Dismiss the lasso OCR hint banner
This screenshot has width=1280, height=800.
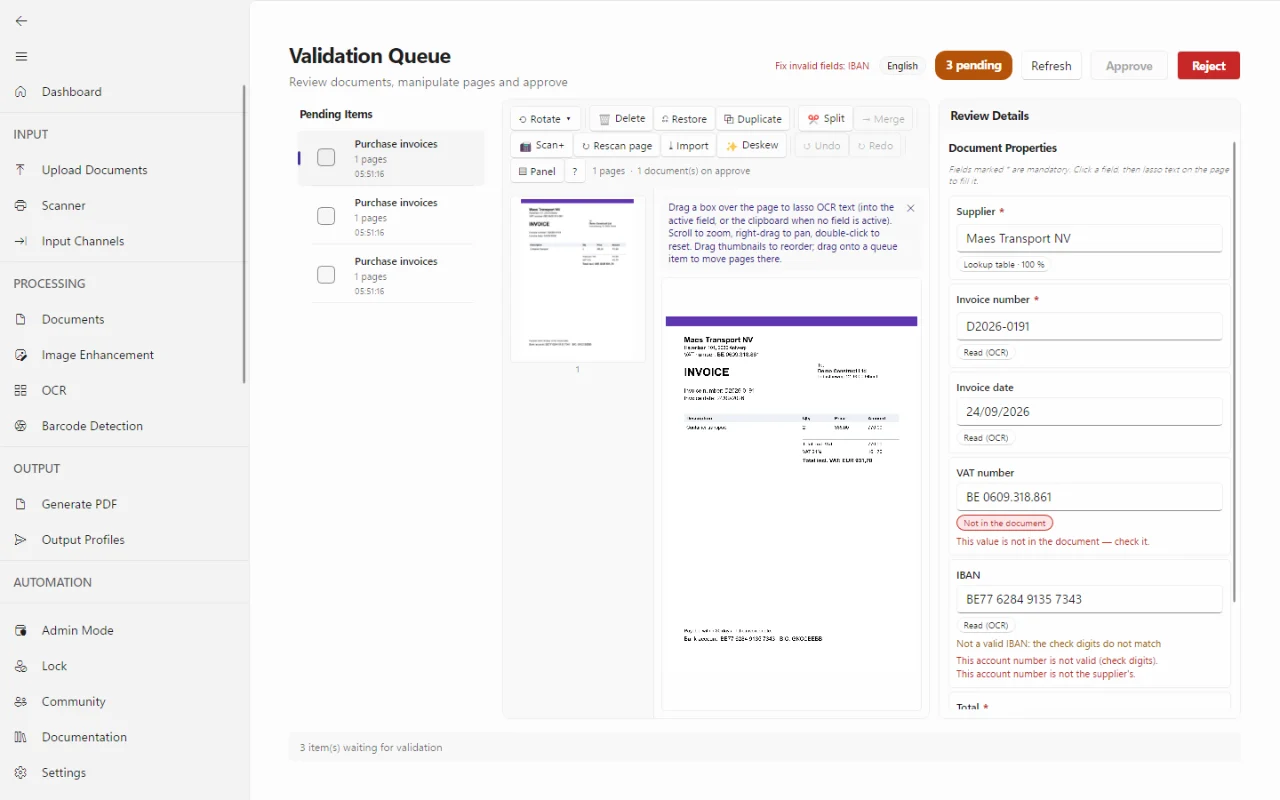point(910,208)
